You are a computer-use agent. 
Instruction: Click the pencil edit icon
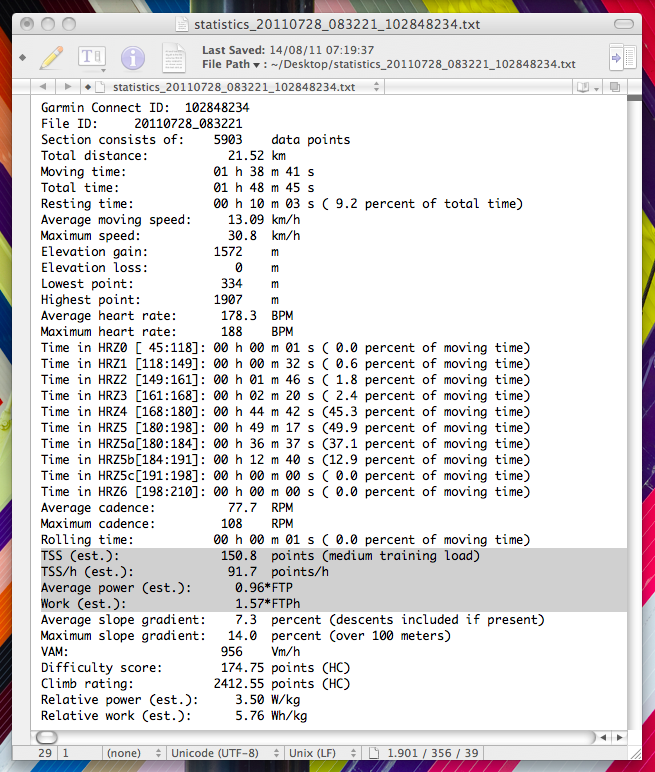[52, 58]
